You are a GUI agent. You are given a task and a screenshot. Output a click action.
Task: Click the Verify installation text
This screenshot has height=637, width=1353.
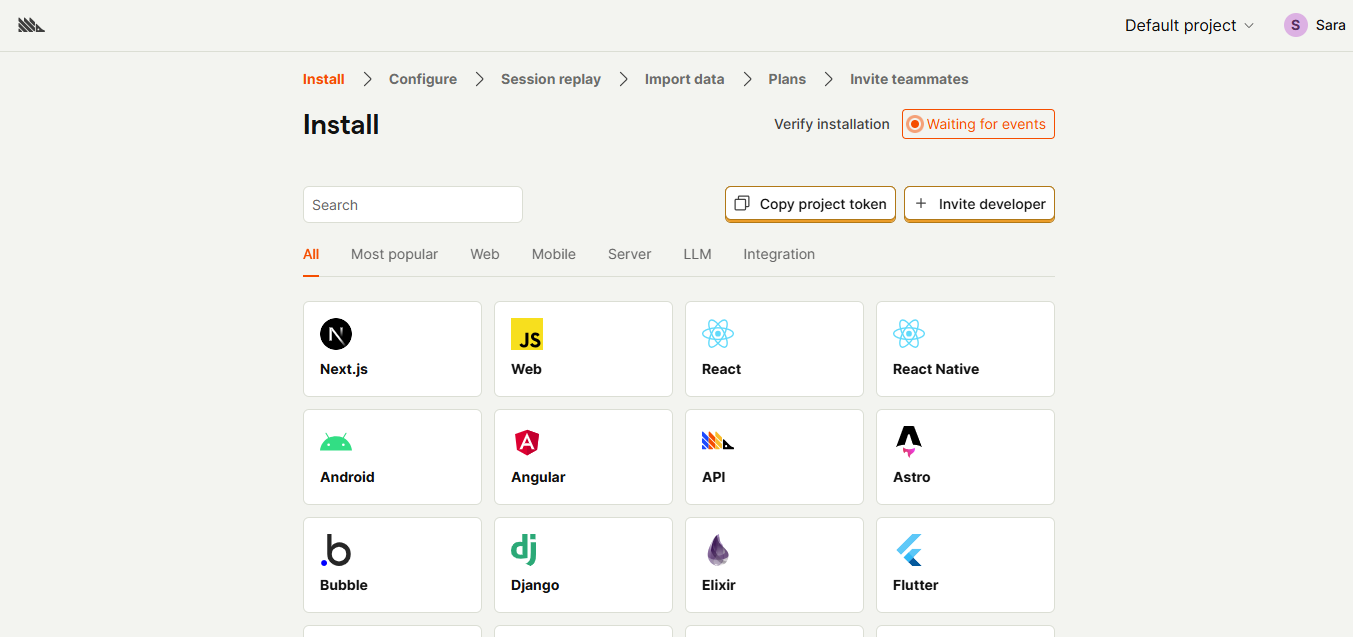coord(832,124)
